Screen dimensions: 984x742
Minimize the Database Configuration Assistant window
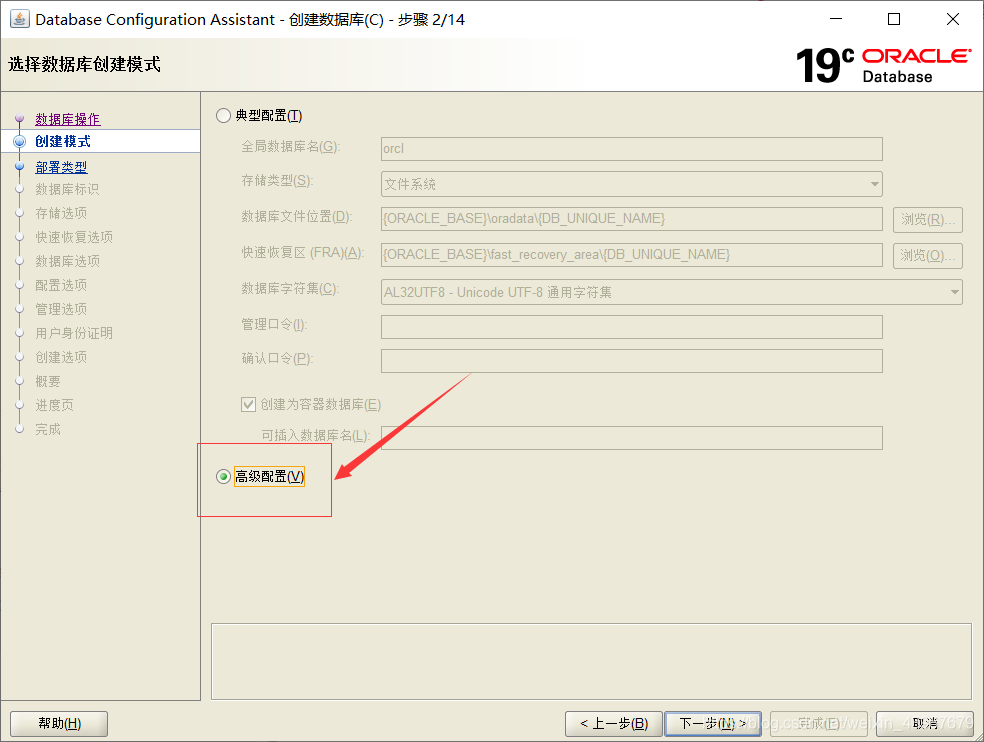(836, 19)
